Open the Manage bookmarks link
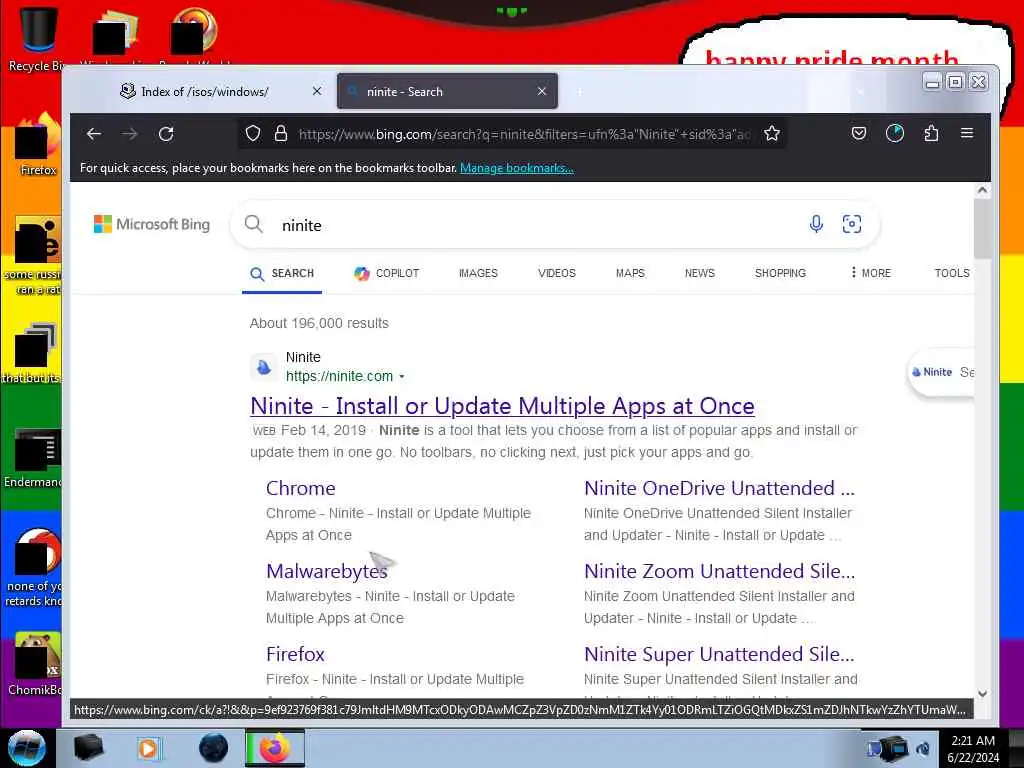1024x768 pixels. tap(517, 168)
